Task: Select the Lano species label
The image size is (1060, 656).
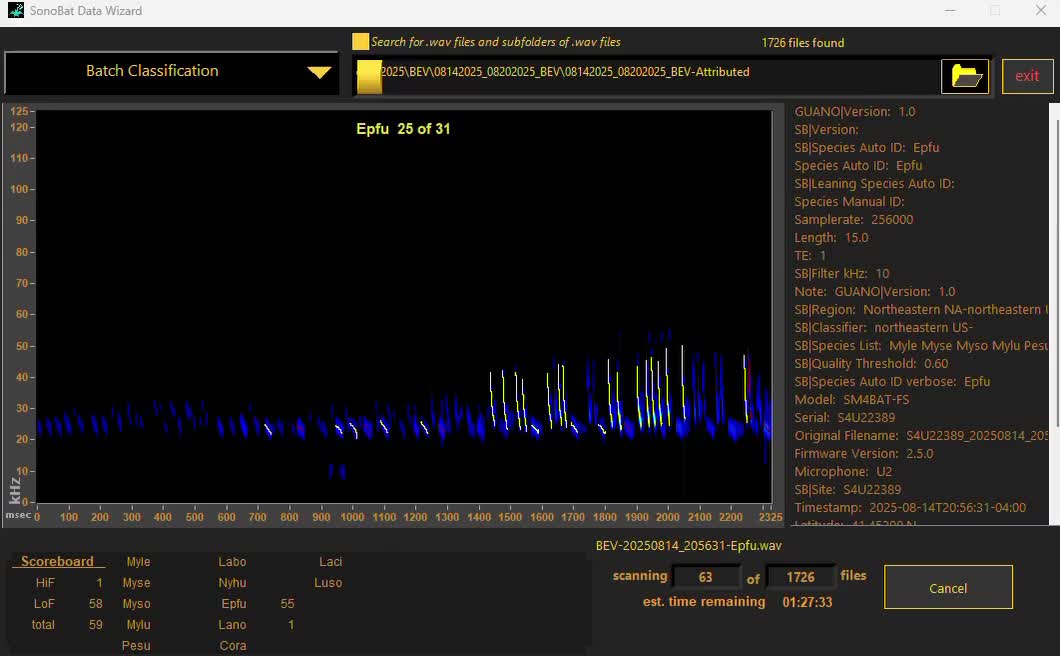Action: click(x=233, y=625)
